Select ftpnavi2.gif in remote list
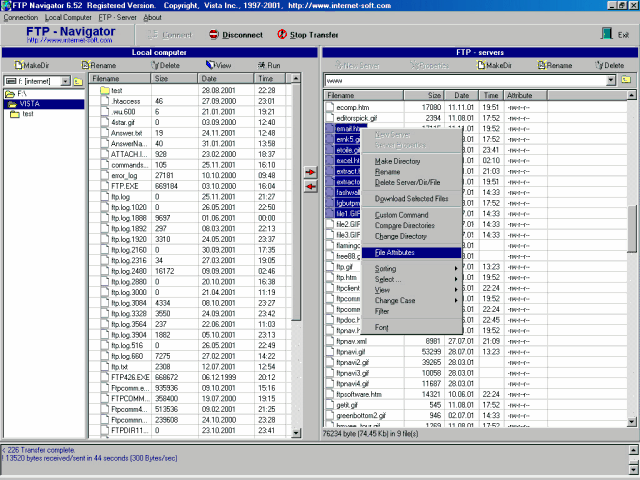This screenshot has height=480, width=640. (352, 362)
